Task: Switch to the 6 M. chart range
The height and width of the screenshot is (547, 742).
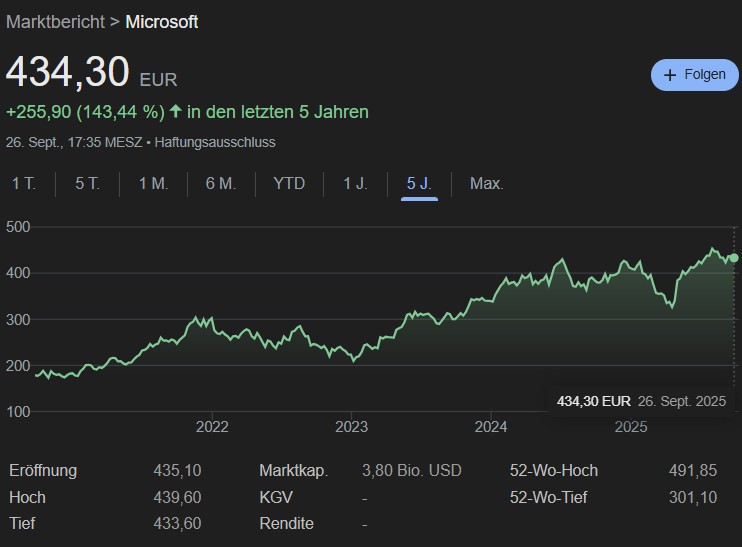Action: [221, 184]
